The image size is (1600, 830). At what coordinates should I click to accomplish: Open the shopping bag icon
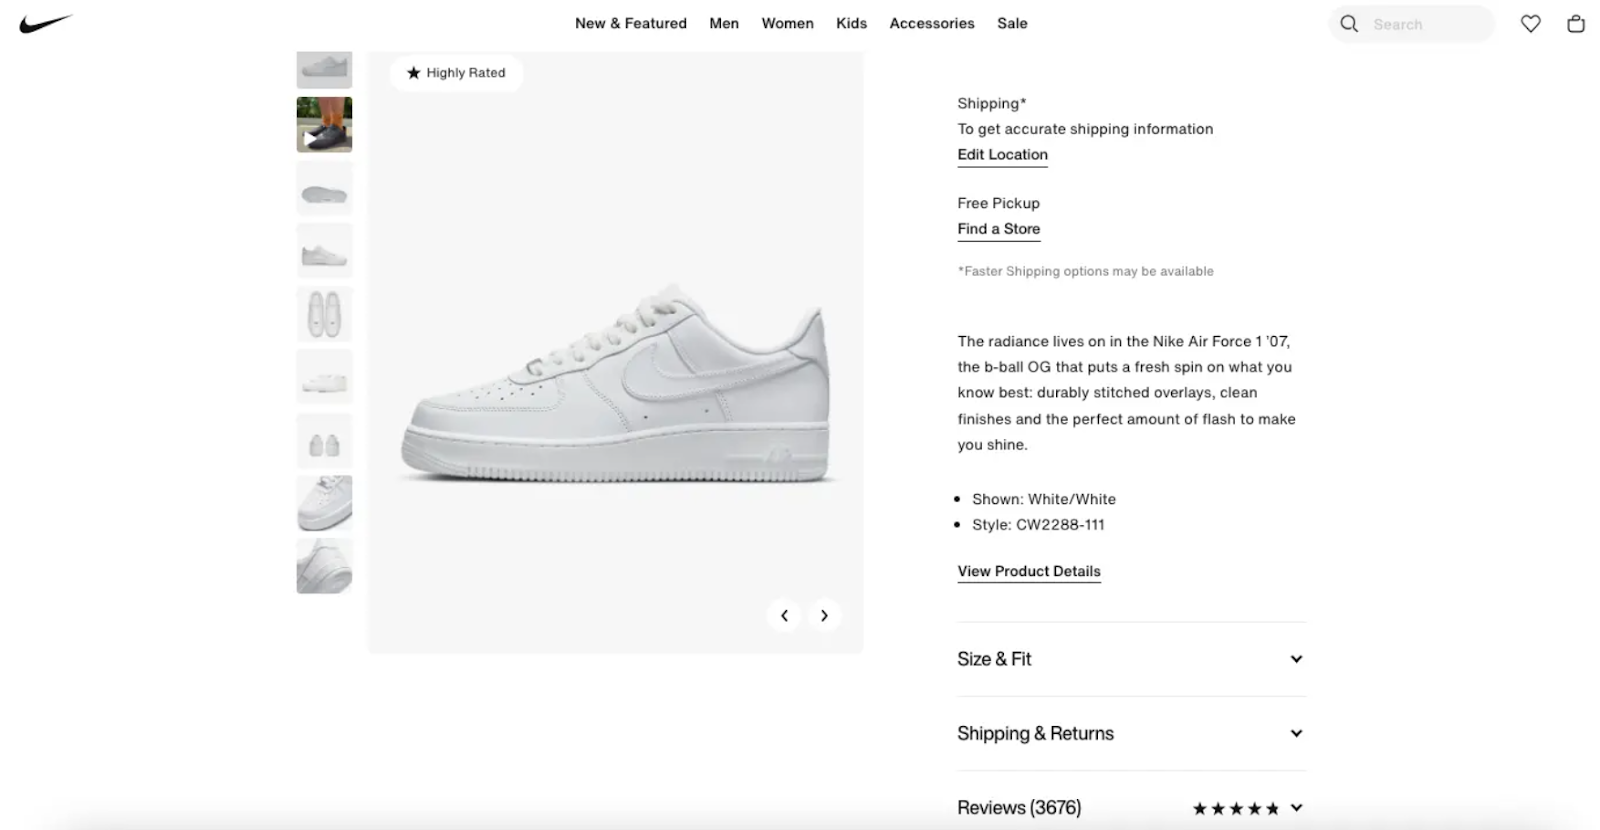[1576, 24]
